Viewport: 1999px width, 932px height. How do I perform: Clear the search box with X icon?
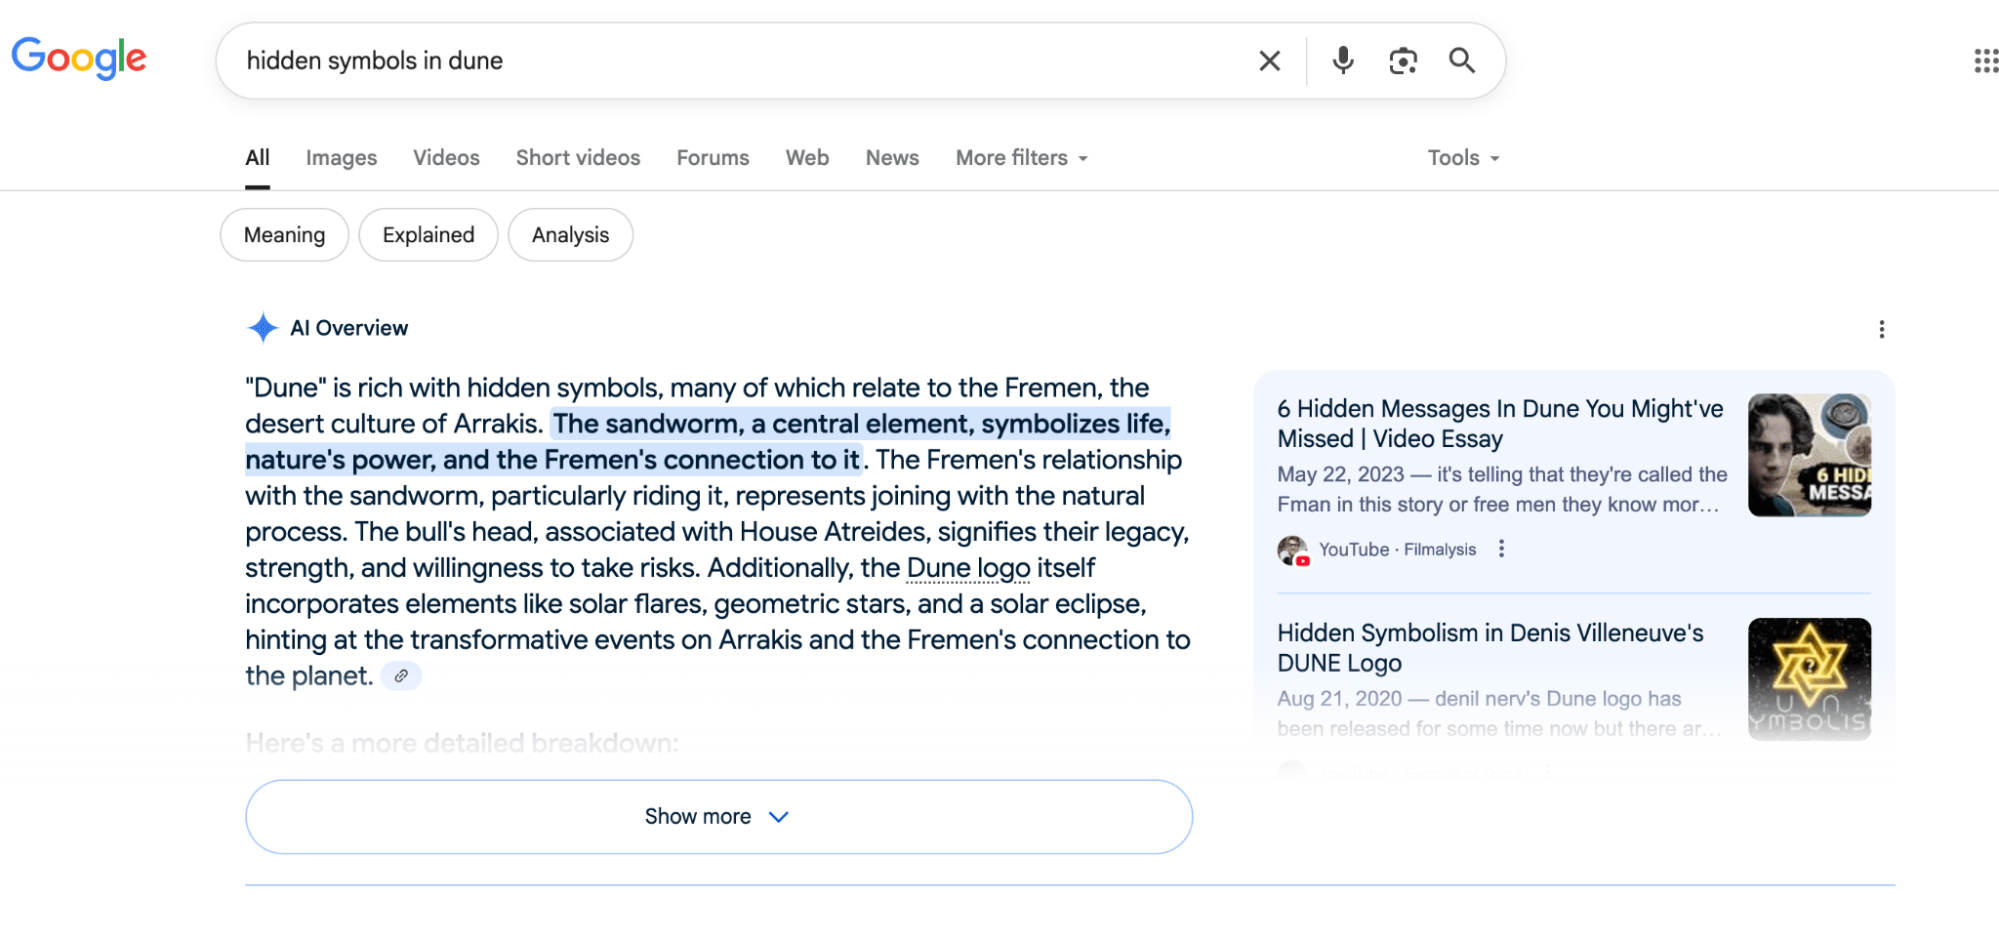1269,61
